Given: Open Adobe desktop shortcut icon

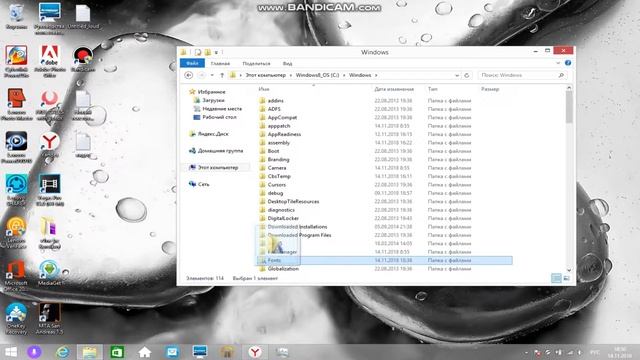Looking at the screenshot, I should point(50,61).
